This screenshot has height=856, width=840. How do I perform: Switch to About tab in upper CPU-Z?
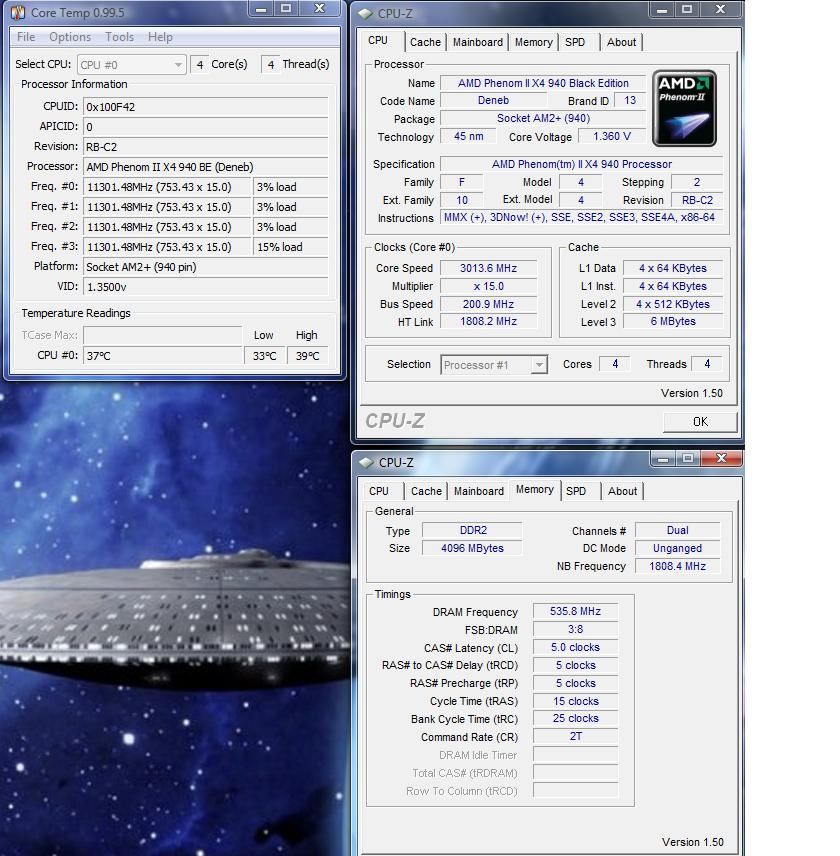[621, 42]
